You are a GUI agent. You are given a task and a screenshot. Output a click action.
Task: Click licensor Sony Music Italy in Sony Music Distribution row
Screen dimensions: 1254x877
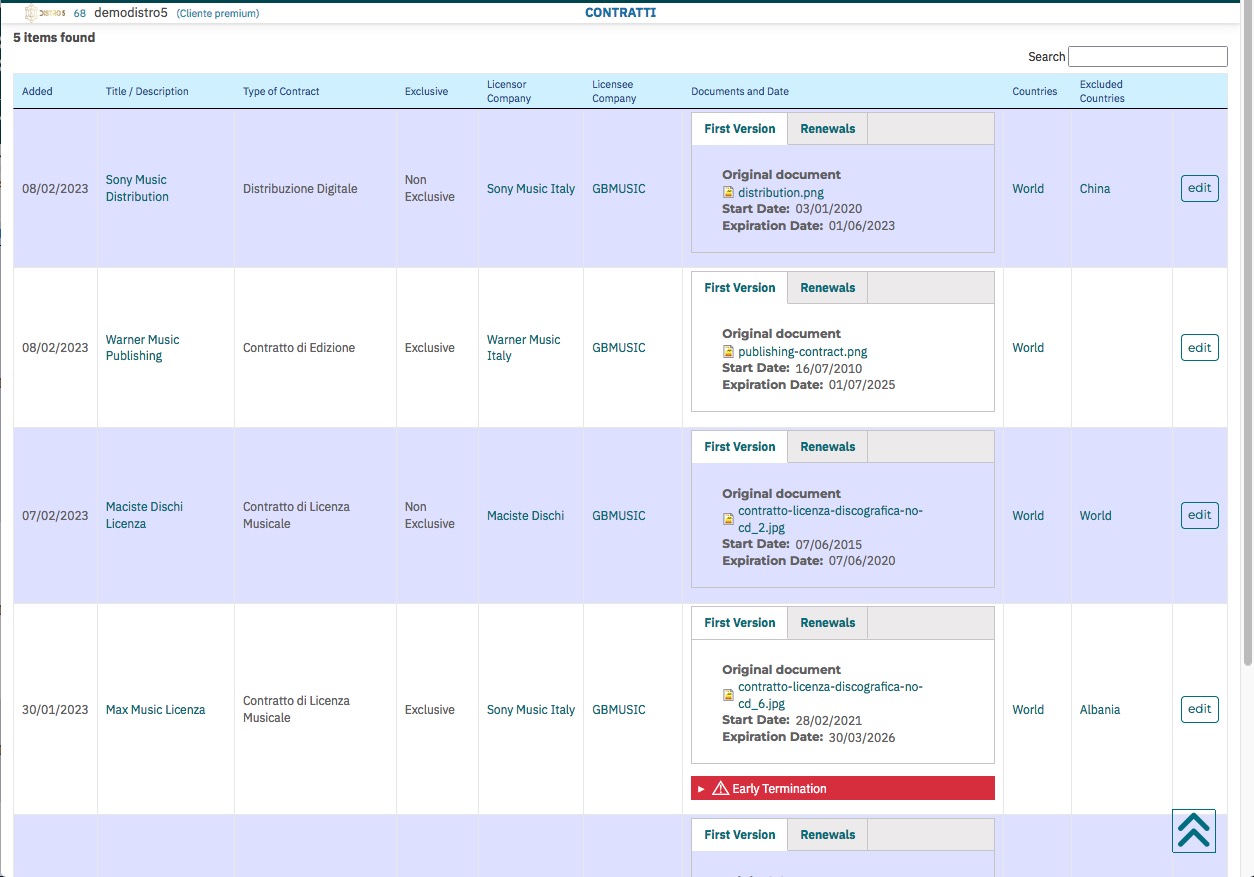tap(531, 189)
